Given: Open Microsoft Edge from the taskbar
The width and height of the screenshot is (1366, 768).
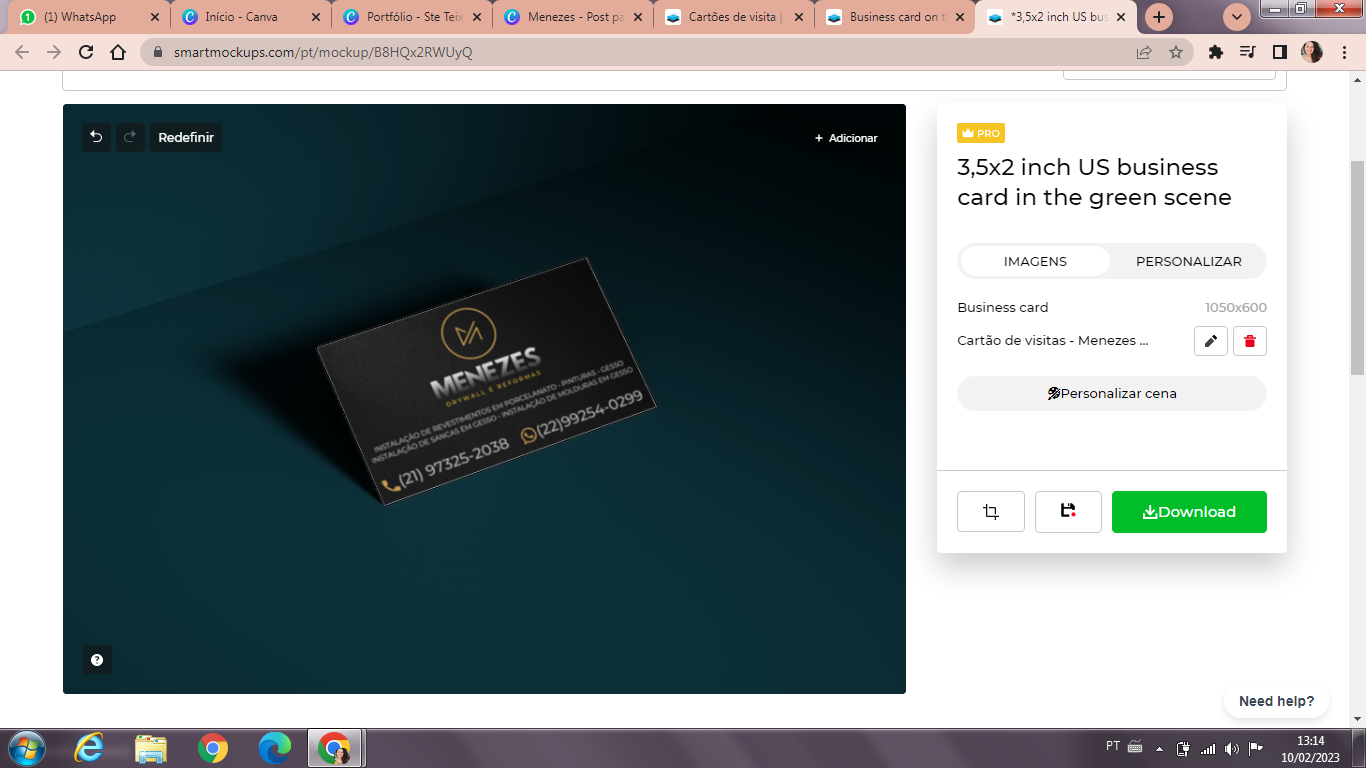Looking at the screenshot, I should point(275,748).
